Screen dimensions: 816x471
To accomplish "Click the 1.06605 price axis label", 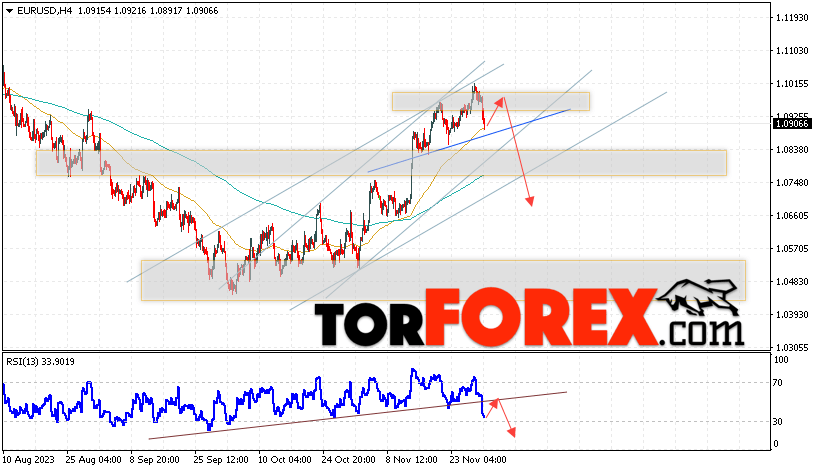I will coord(792,216).
